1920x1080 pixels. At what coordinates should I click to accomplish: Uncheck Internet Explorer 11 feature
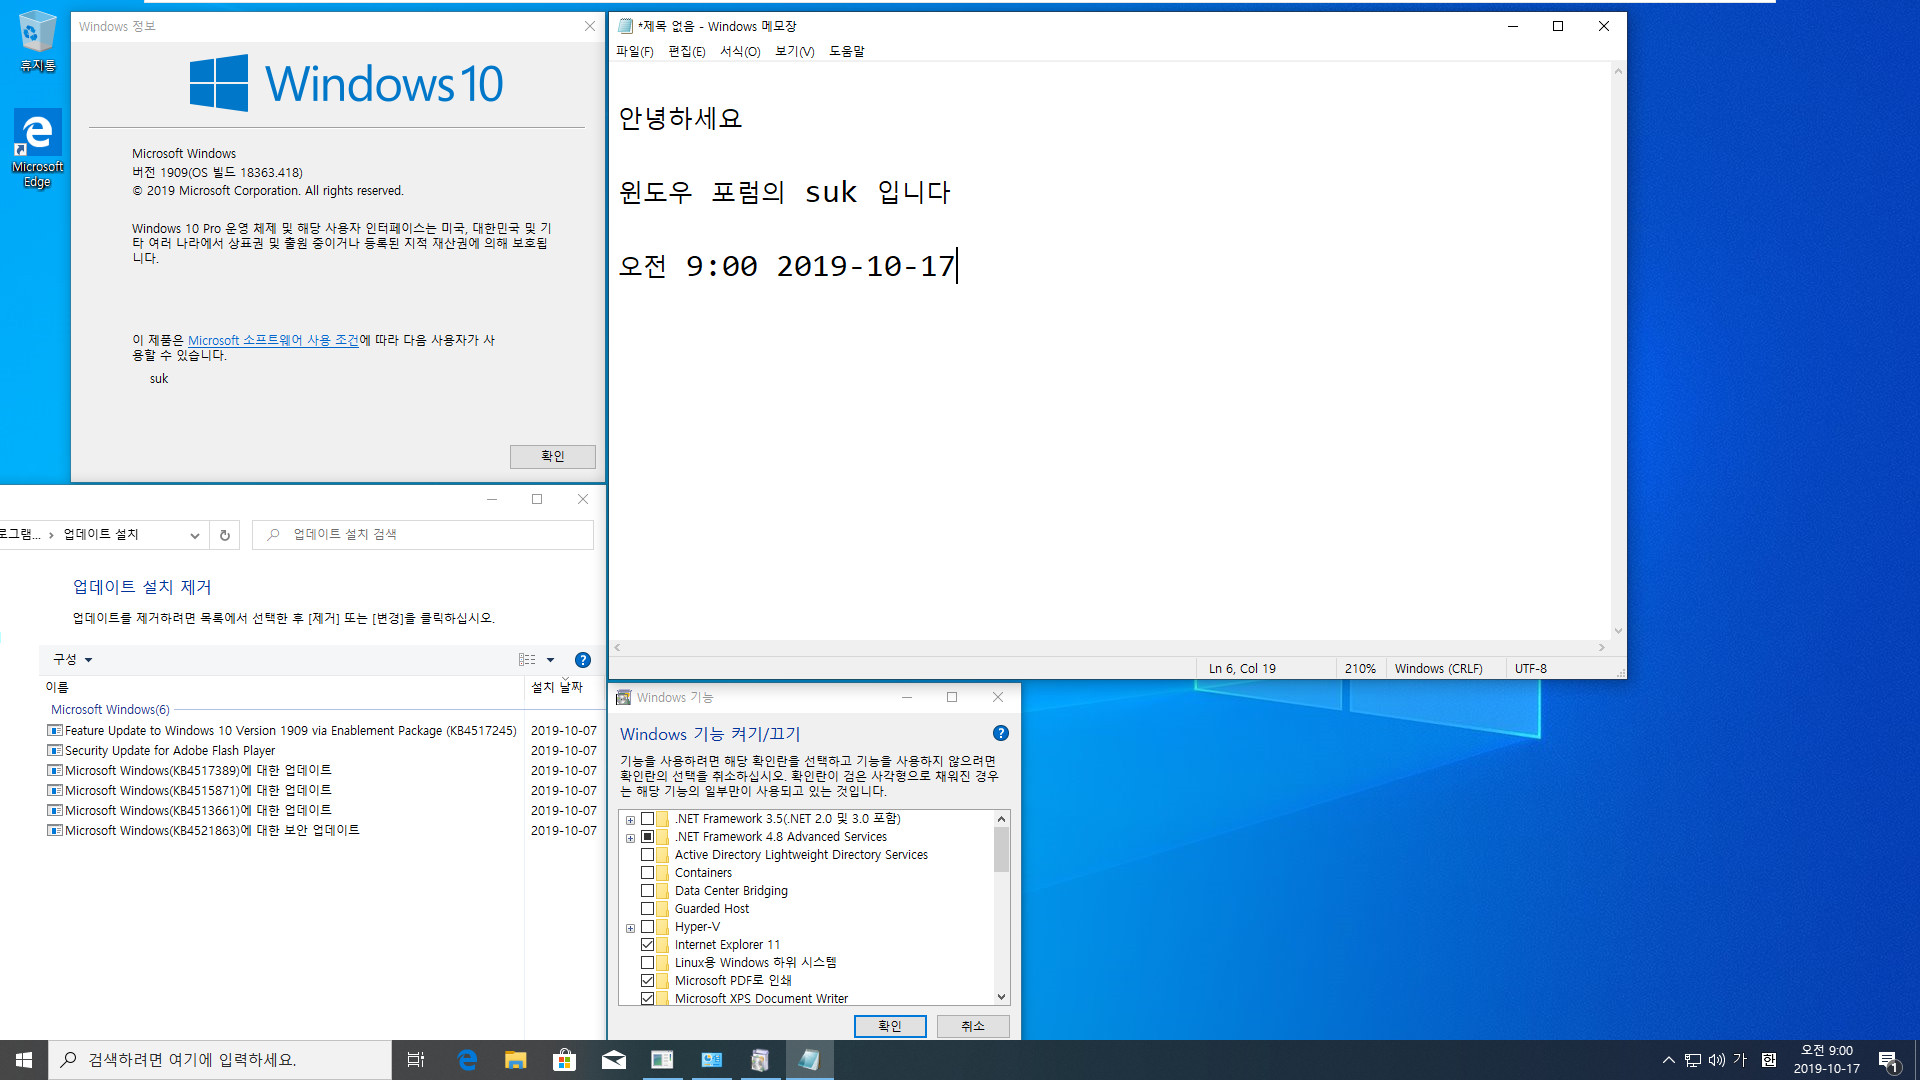pos(648,945)
